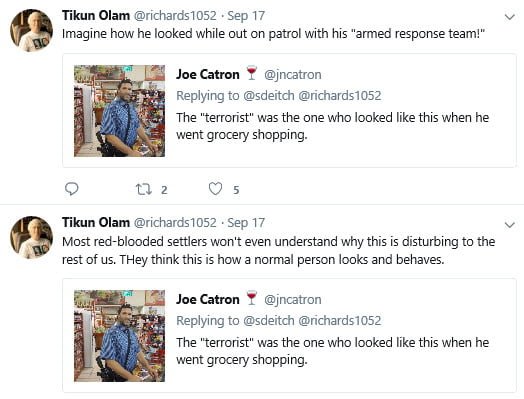The width and height of the screenshot is (524, 399).
Task: Open Tikun Olam avatar on first tweet
Action: [x=31, y=30]
